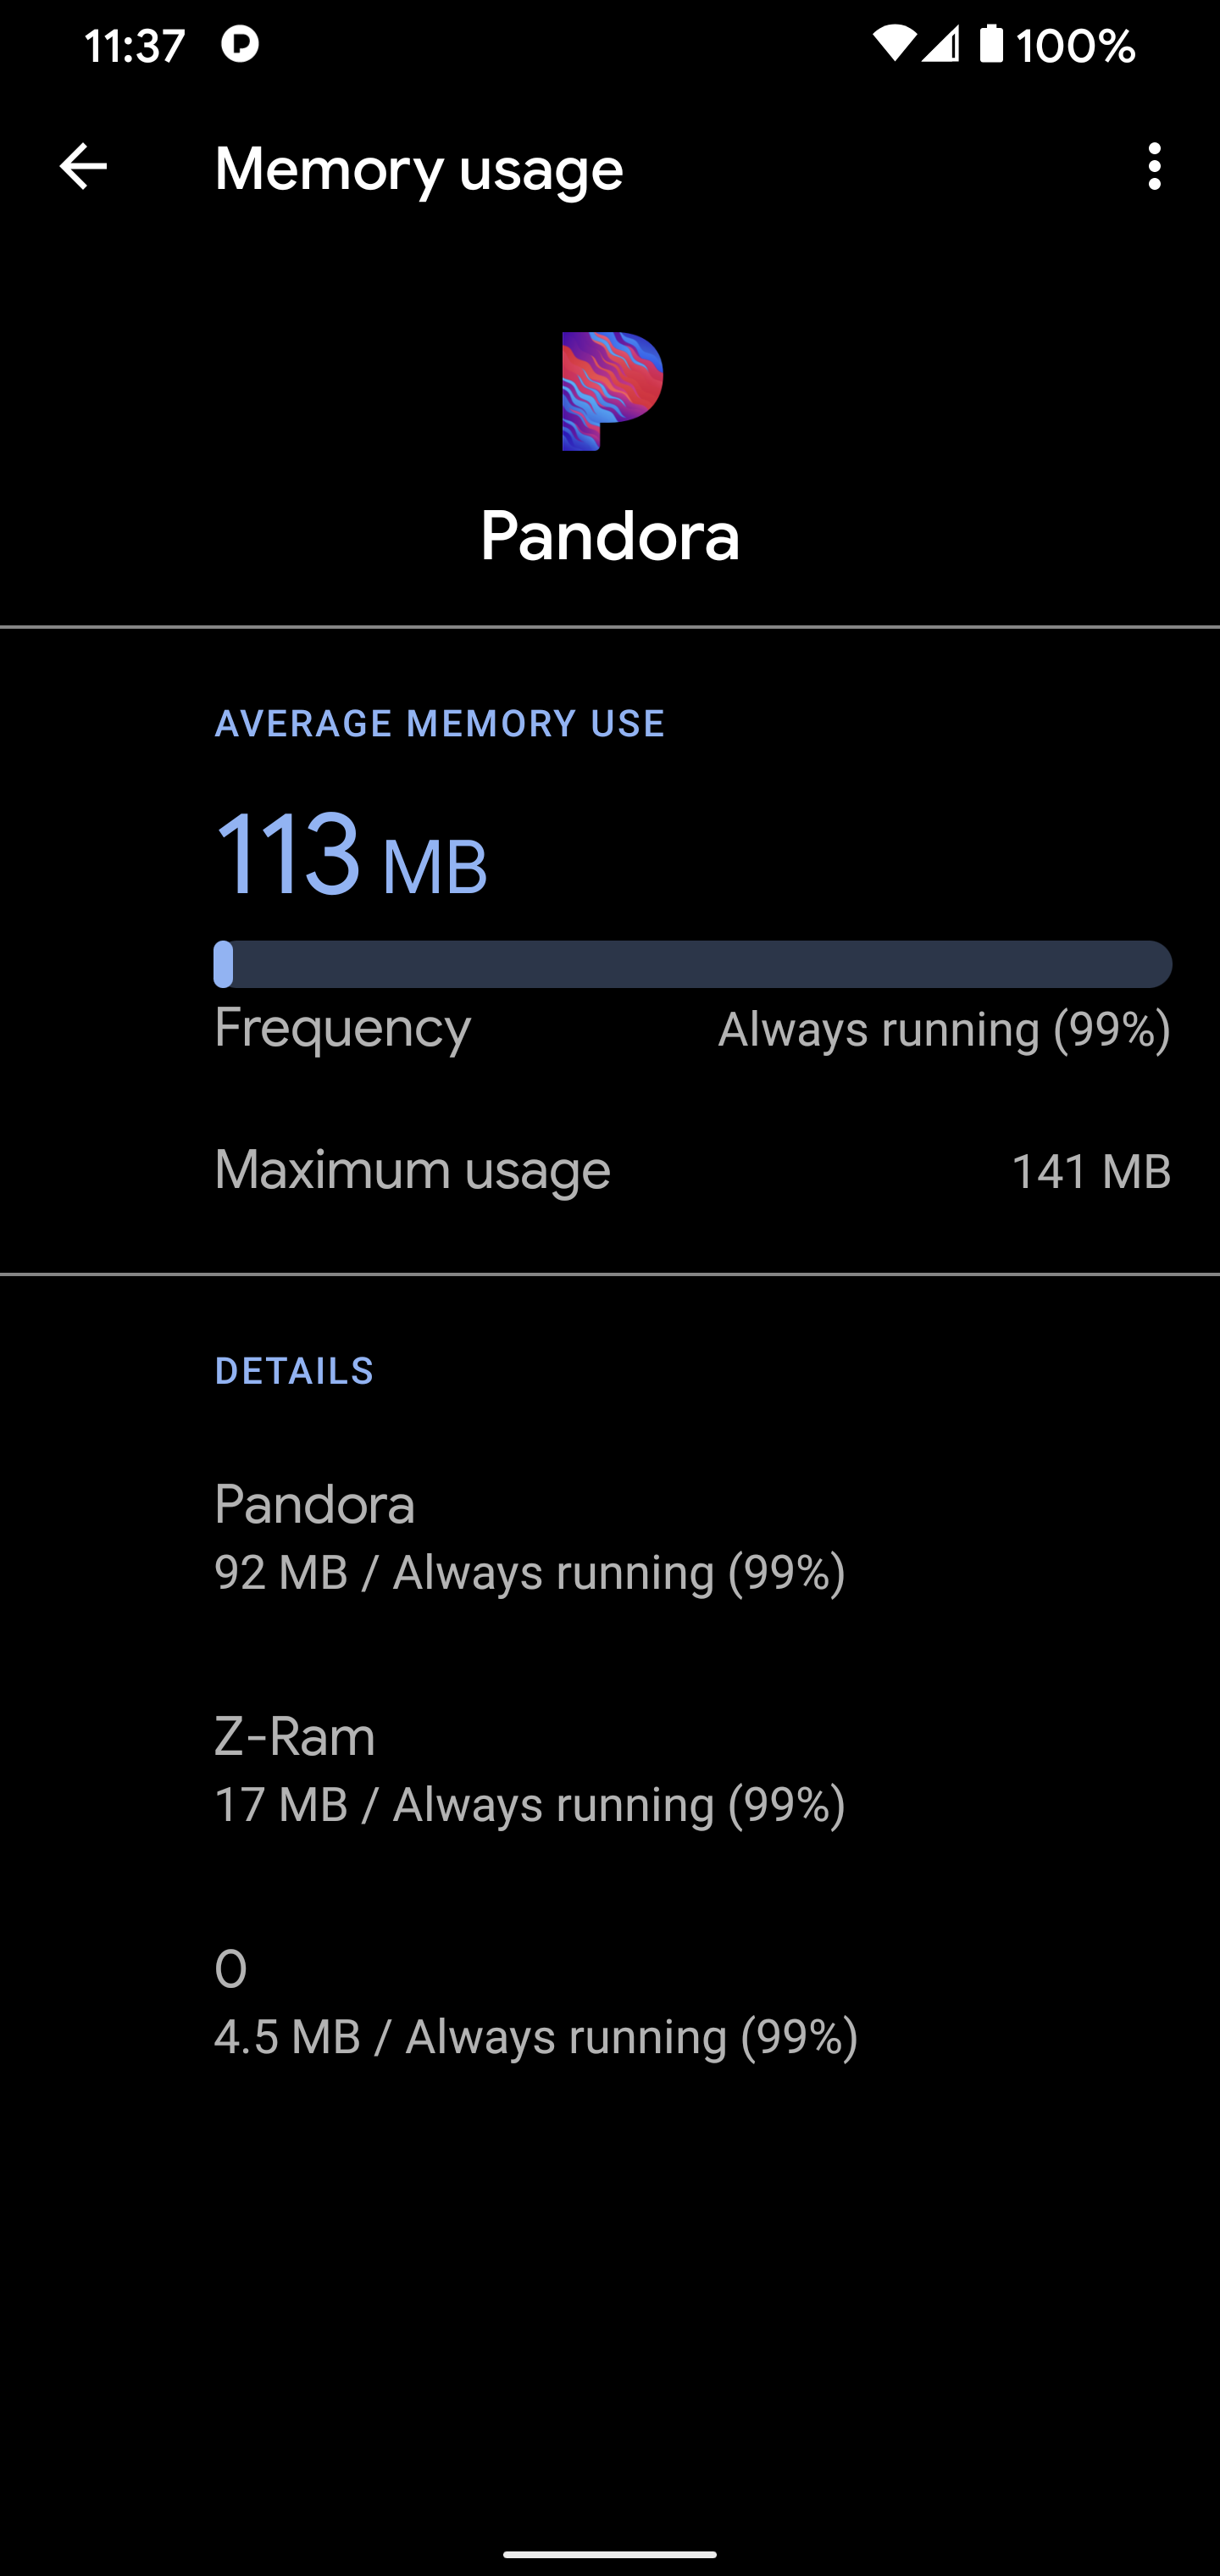The height and width of the screenshot is (2576, 1220).
Task: Tap the back arrow icon
Action: coord(83,166)
